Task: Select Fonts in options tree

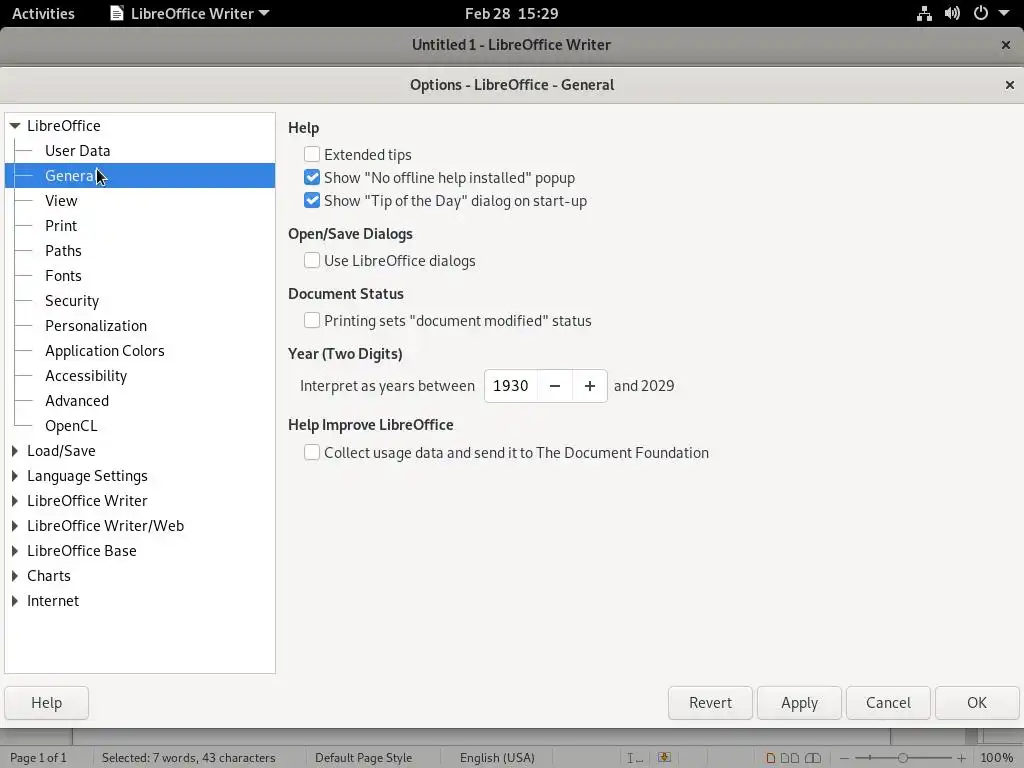Action: 63,276
